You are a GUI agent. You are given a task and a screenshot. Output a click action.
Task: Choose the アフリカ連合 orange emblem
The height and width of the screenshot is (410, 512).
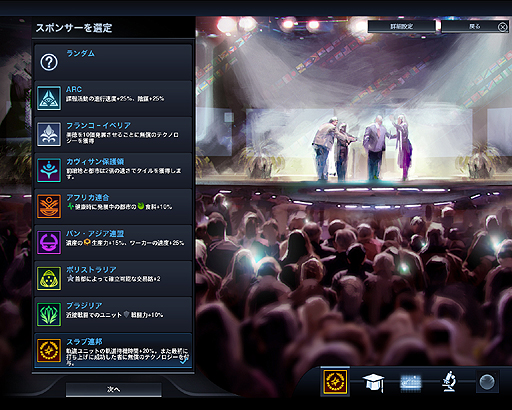[49, 206]
